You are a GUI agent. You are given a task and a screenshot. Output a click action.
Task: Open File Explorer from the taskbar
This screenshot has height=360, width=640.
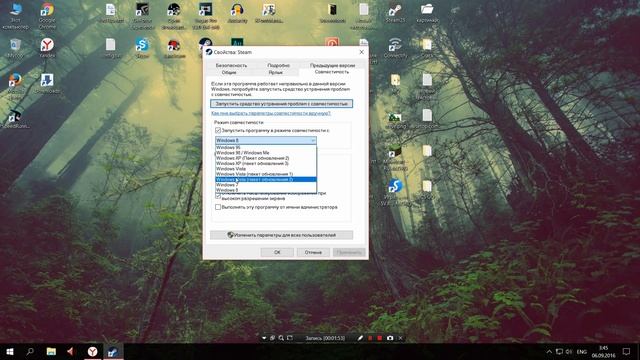pyautogui.click(x=51, y=351)
